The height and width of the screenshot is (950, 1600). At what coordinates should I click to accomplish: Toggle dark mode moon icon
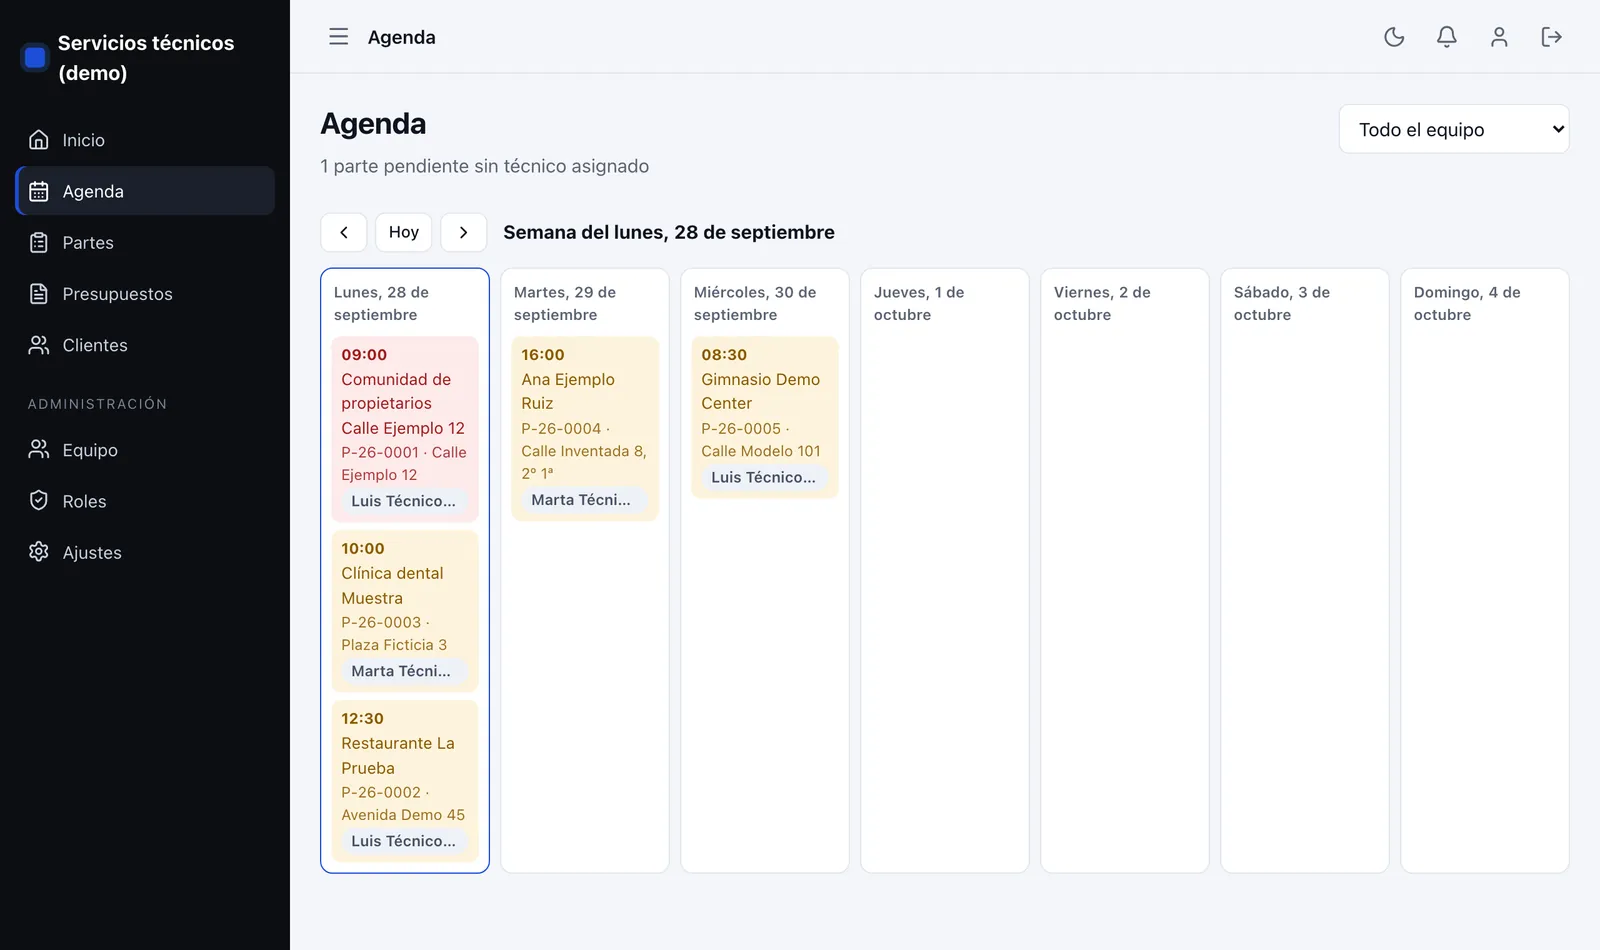[x=1394, y=37]
